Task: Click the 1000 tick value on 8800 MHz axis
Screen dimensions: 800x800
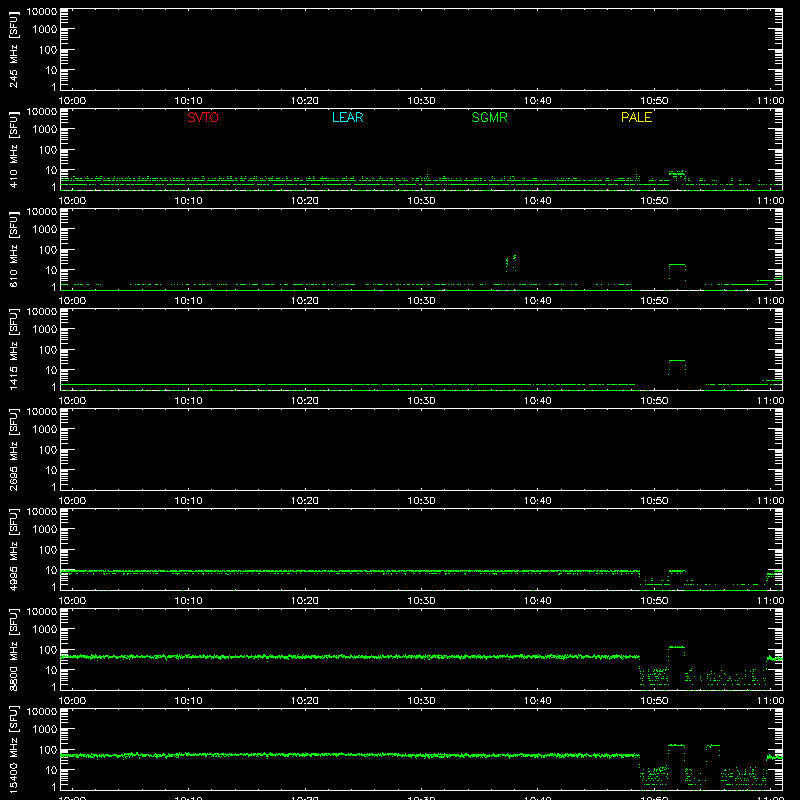Action: [x=44, y=630]
